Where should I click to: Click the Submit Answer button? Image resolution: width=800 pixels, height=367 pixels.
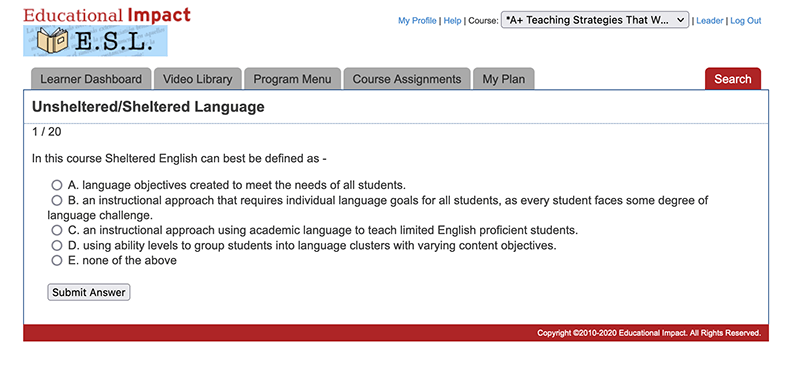tap(89, 292)
